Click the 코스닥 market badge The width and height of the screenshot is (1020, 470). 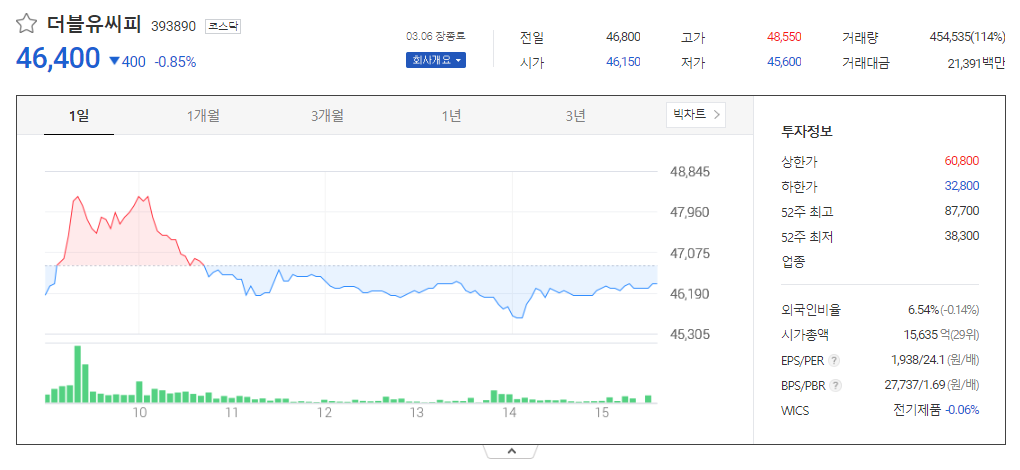click(223, 26)
